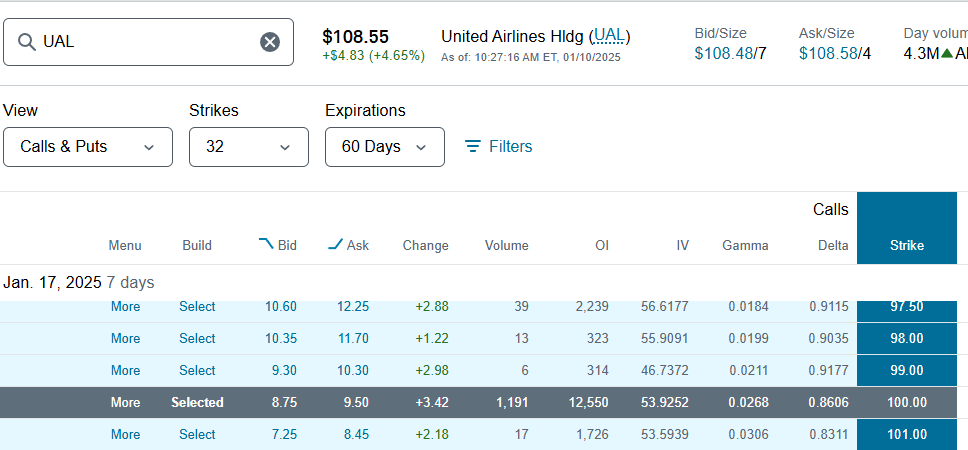Clear the UAL symbol search
The width and height of the screenshot is (968, 450).
pyautogui.click(x=270, y=42)
